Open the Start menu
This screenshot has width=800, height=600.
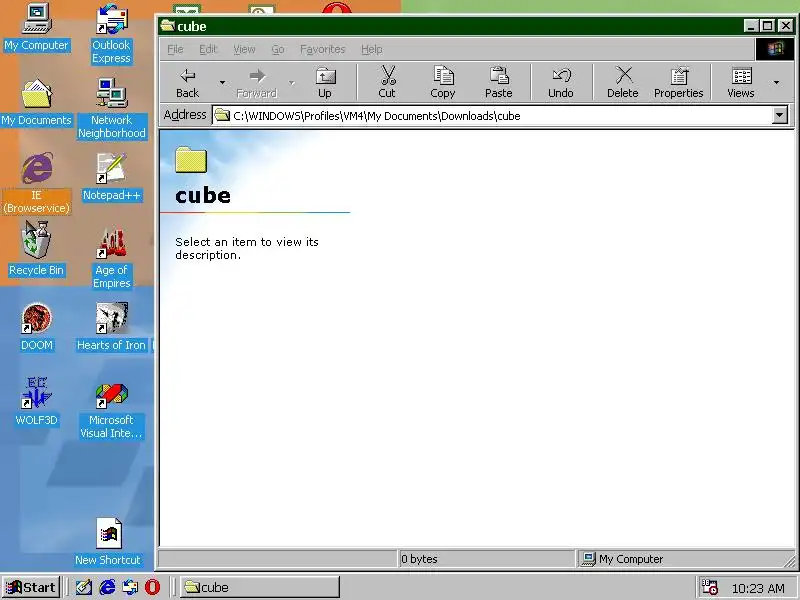coord(31,587)
